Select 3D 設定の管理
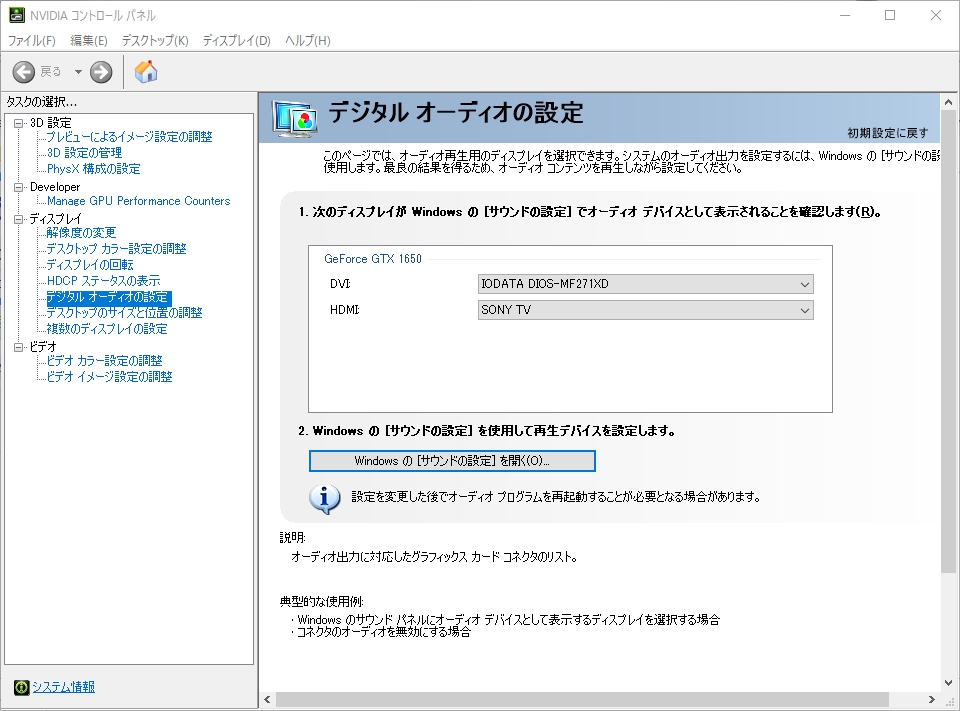This screenshot has height=711, width=960. tap(84, 152)
